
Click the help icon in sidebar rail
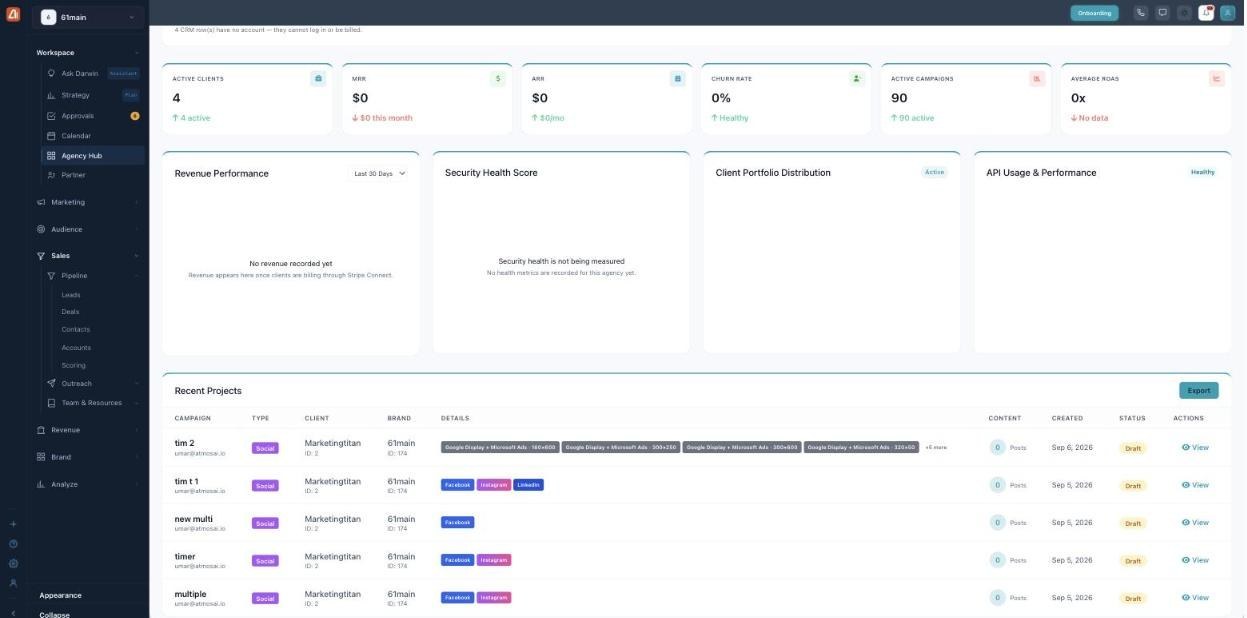click(x=13, y=544)
